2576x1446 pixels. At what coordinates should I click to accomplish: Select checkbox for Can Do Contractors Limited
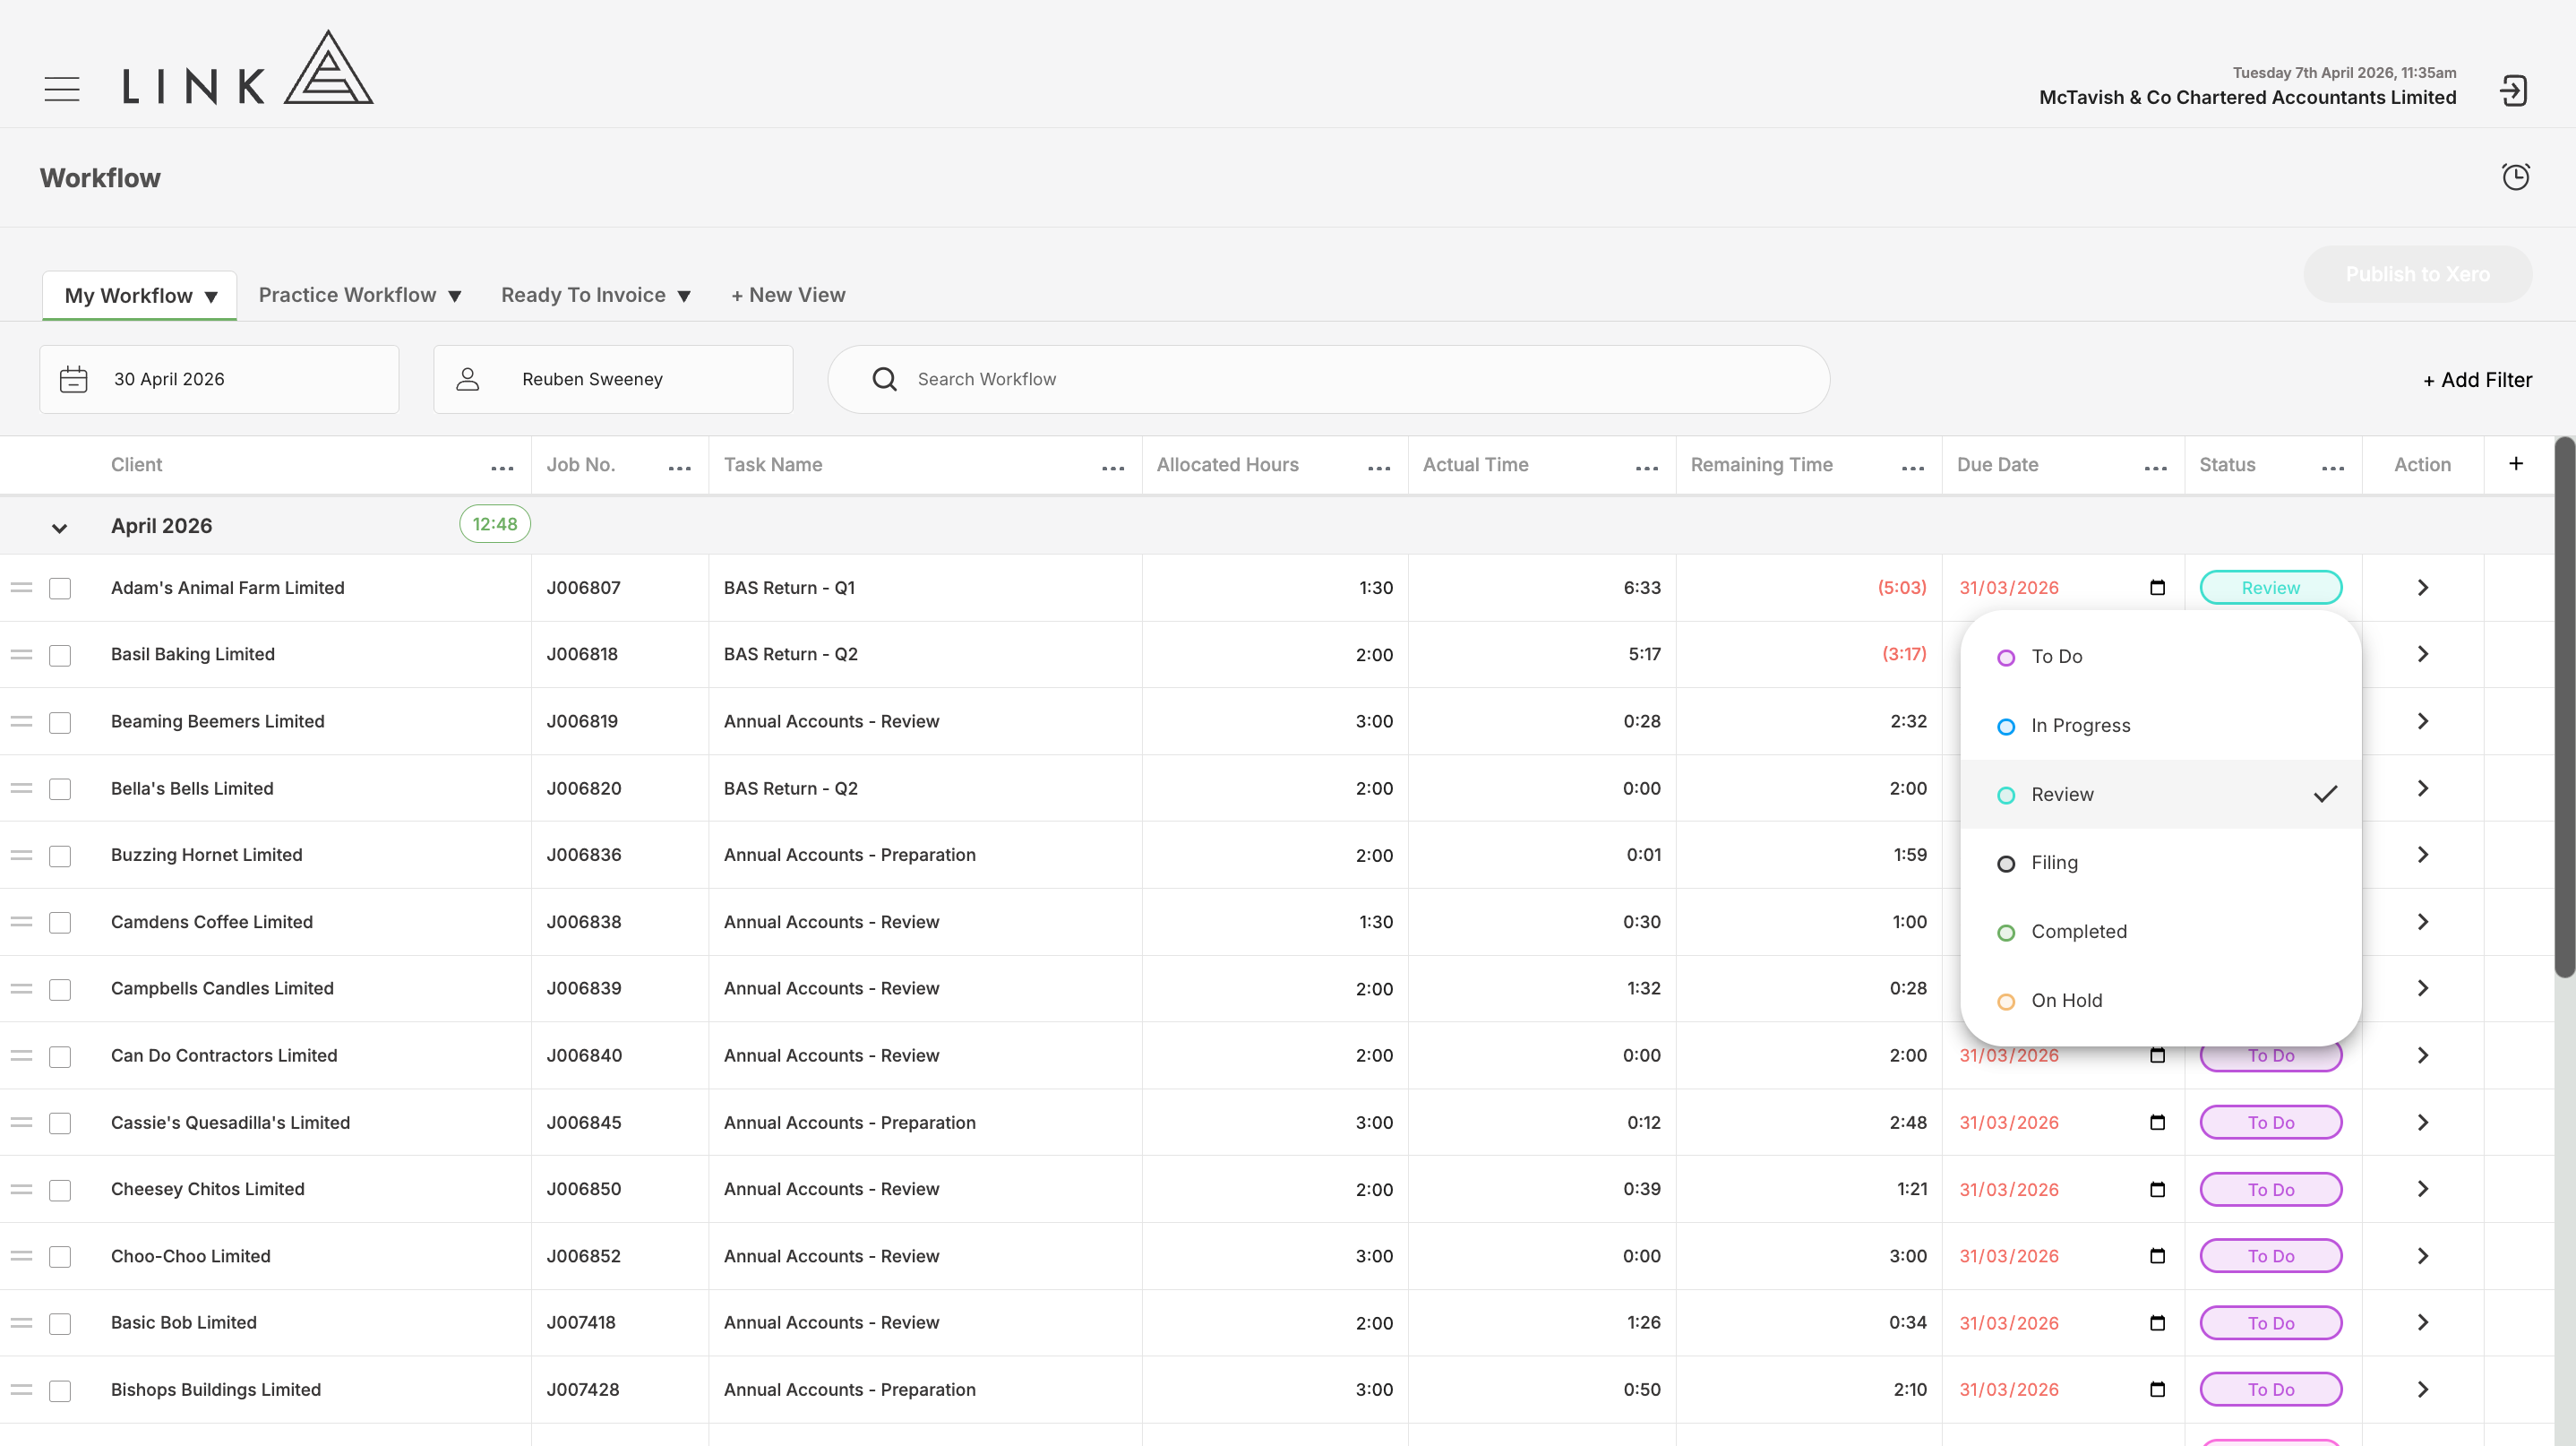tap(60, 1056)
